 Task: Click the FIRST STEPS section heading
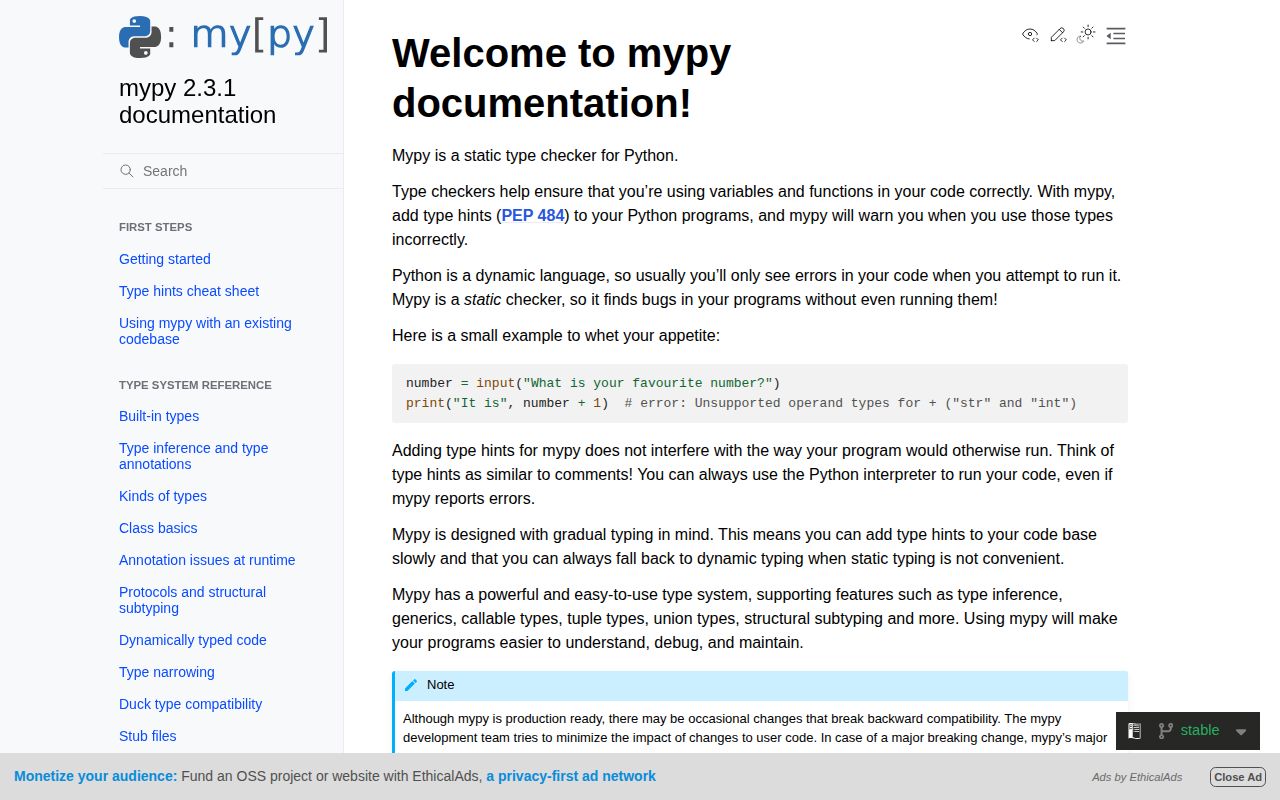pos(155,227)
